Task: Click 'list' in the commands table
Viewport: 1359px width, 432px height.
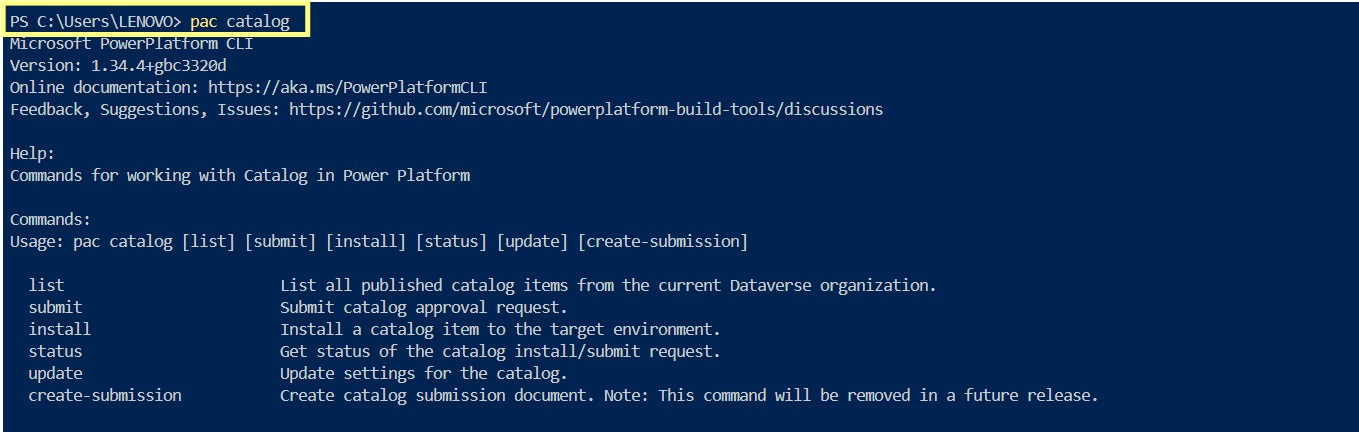Action: point(46,285)
